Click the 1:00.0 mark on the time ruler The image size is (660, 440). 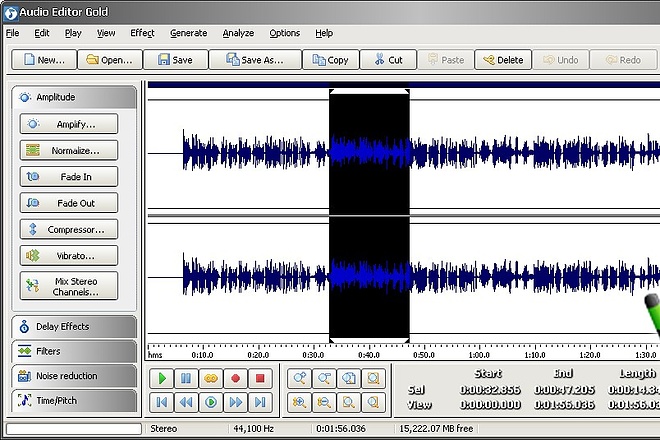coord(479,355)
